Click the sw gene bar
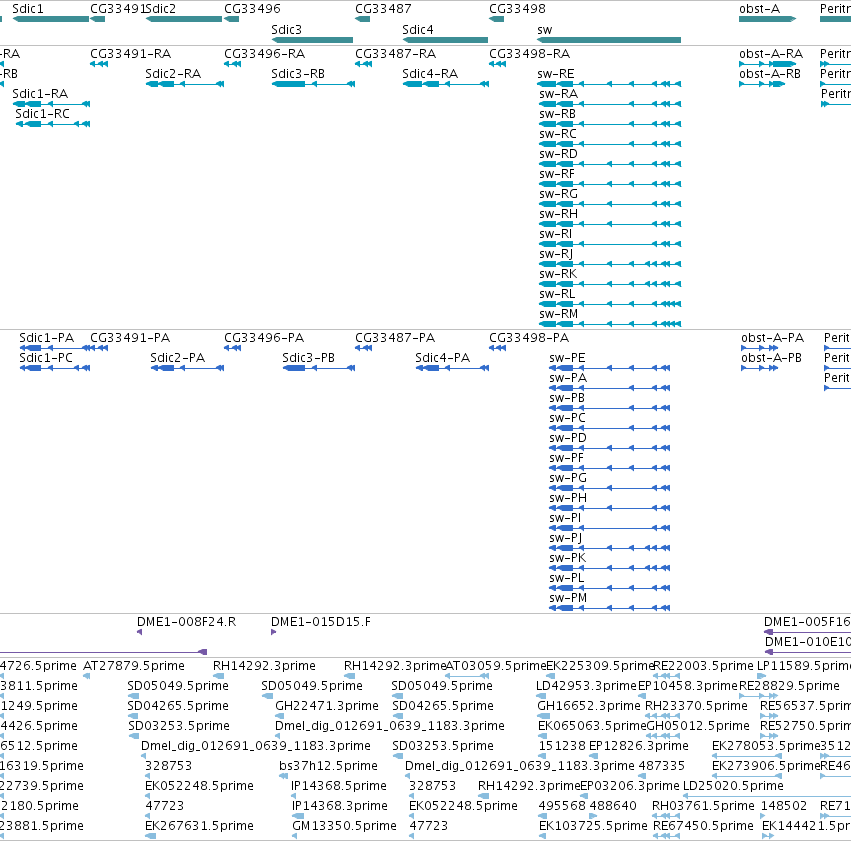 pos(609,40)
